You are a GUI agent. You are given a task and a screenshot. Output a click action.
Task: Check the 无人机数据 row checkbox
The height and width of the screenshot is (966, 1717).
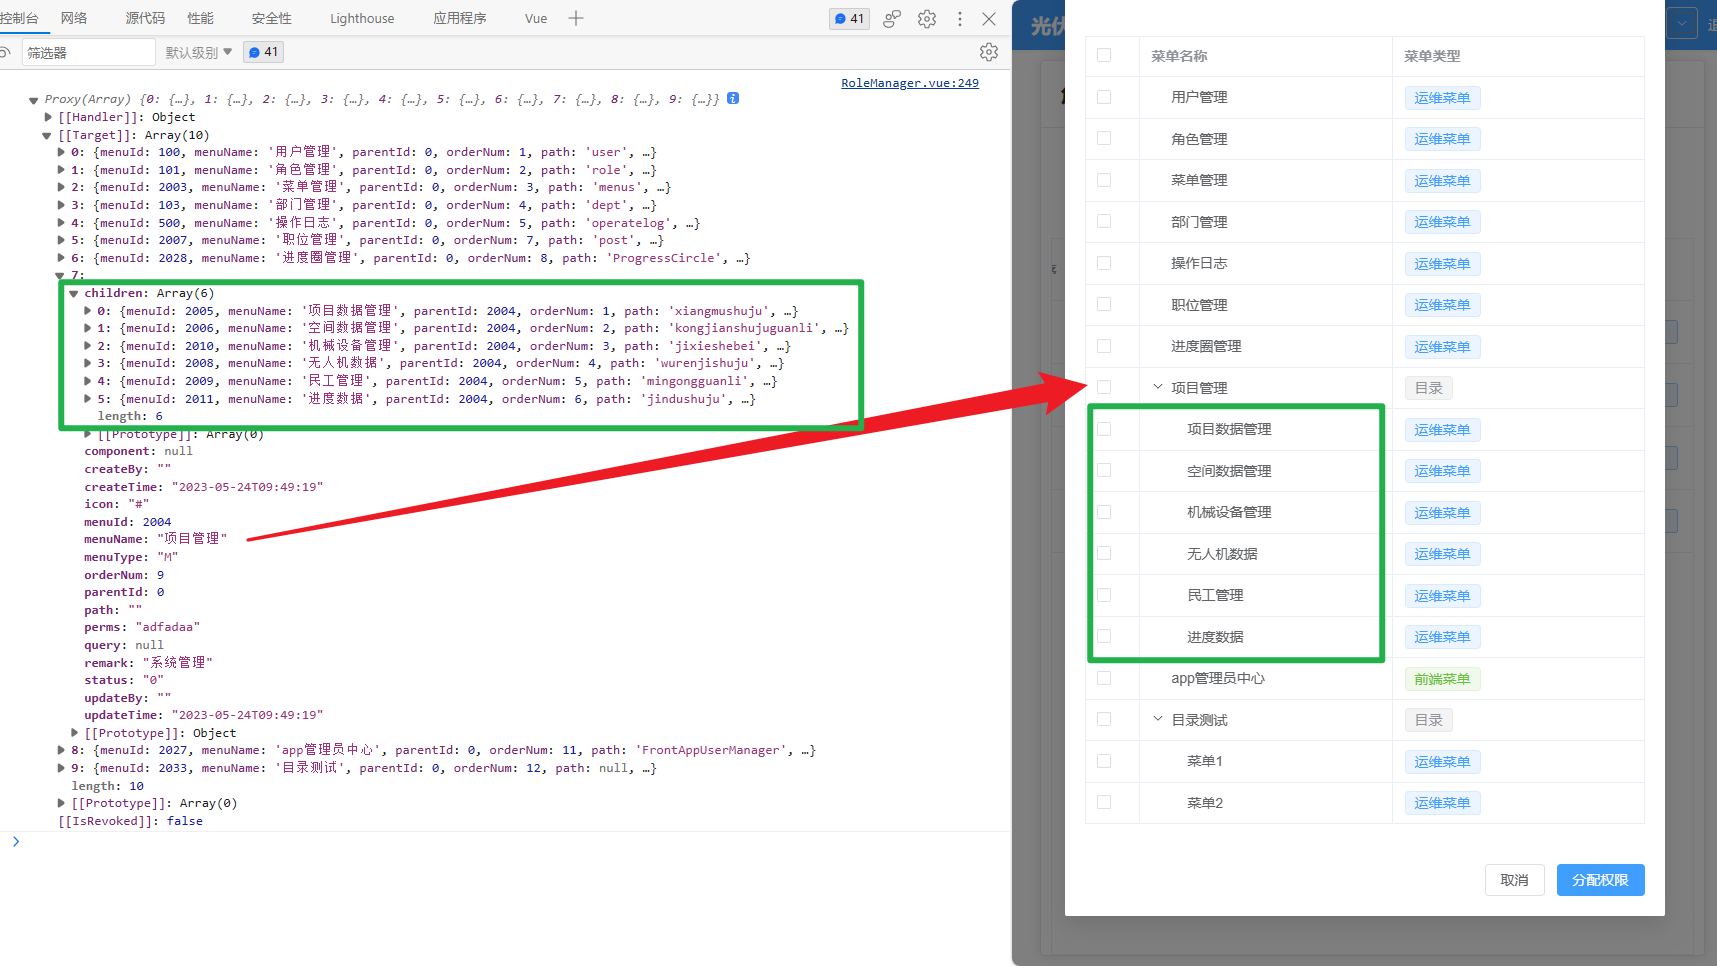coord(1104,553)
